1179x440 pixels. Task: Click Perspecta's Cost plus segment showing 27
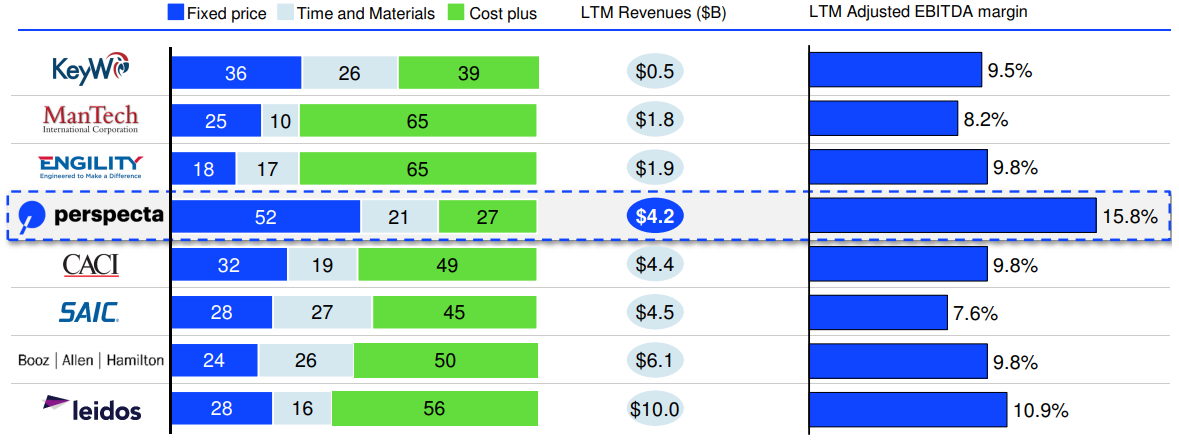click(488, 217)
